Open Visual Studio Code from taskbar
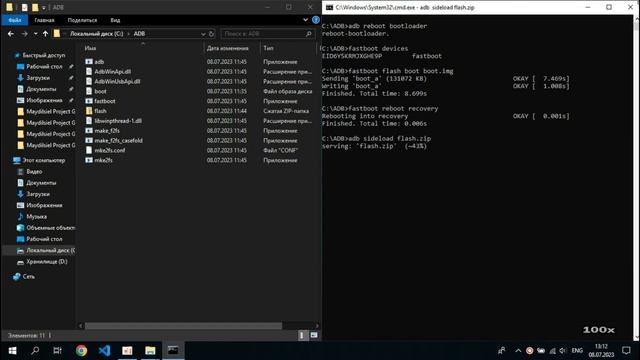Screen dimensions: 640x360 (x=104, y=351)
